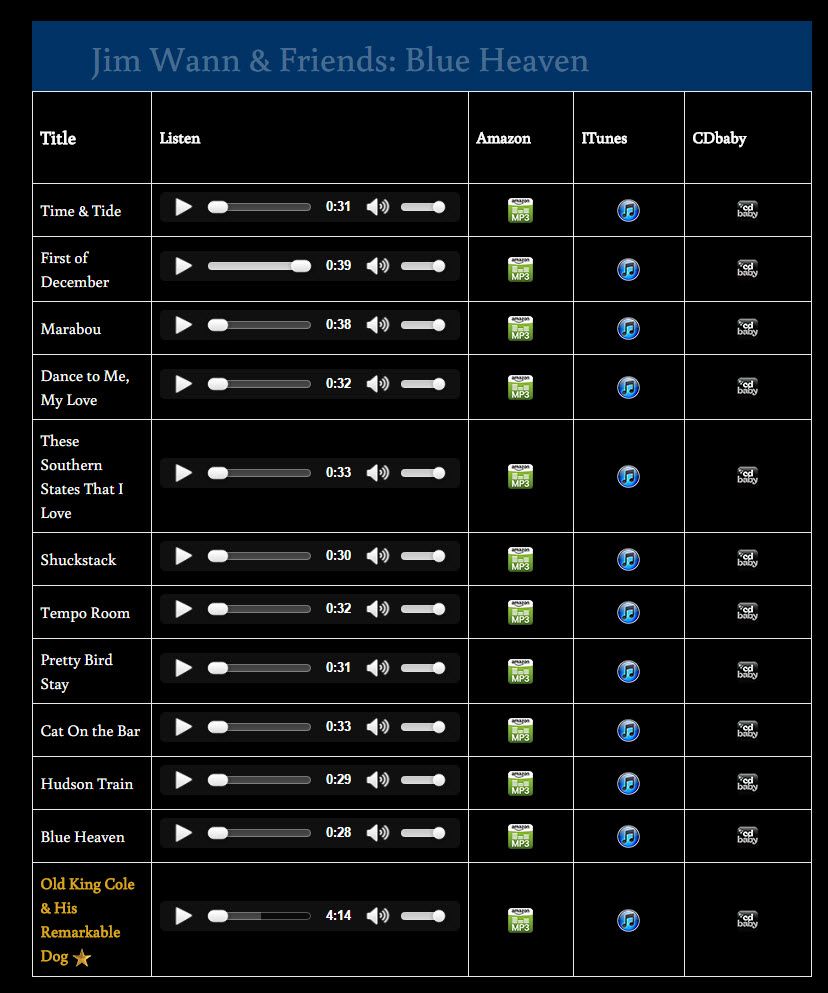Image resolution: width=828 pixels, height=993 pixels.
Task: Adjust the volume slider for Tempo Room
Action: pos(423,609)
